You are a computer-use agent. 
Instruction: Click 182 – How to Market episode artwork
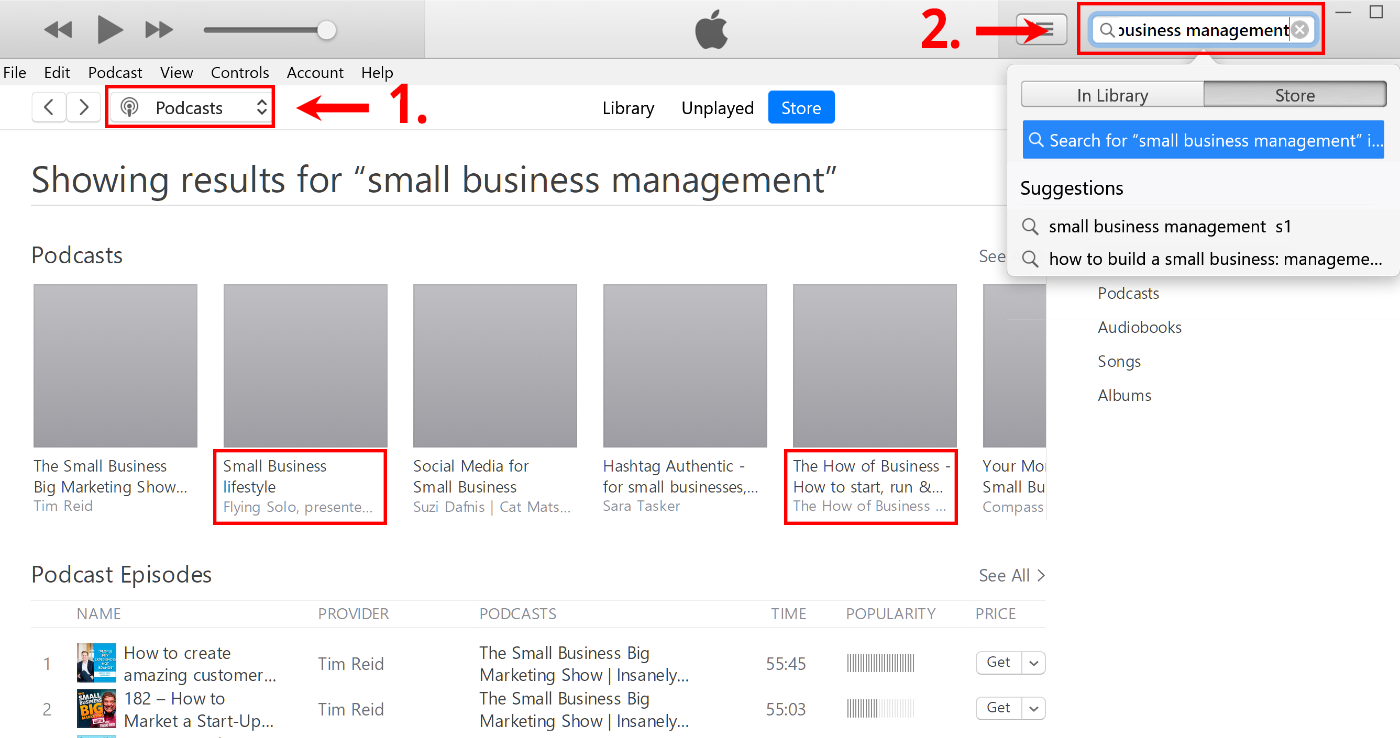tap(96, 709)
